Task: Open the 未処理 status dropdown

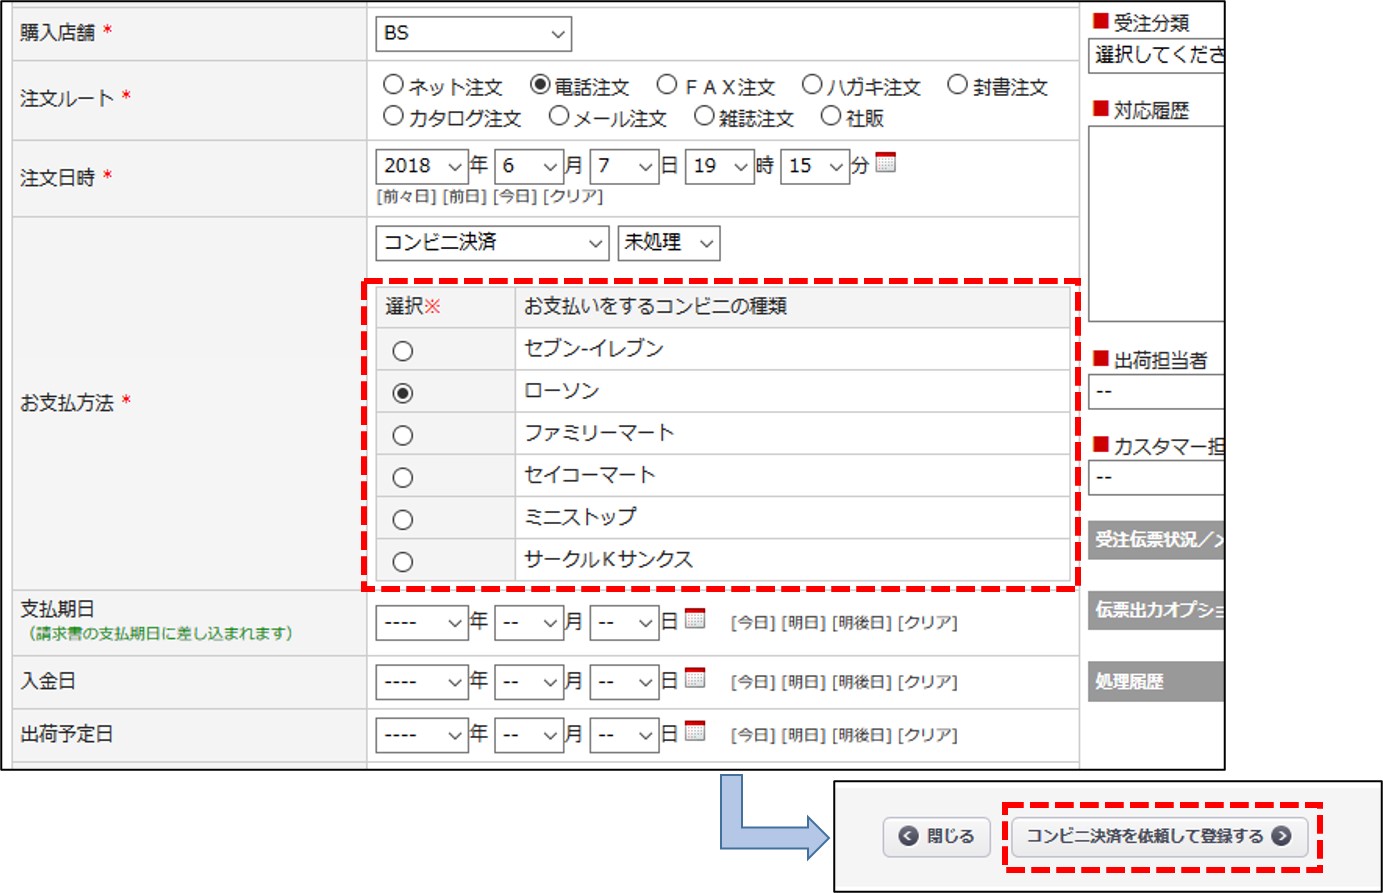Action: point(668,243)
